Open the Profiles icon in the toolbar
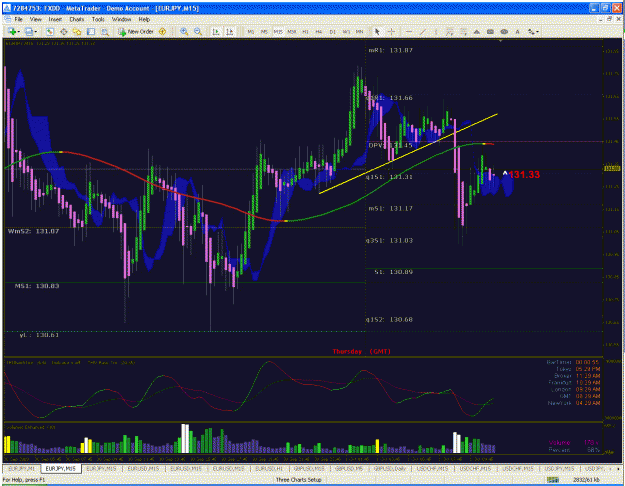Screen dimensions: 625x486 coord(28,31)
